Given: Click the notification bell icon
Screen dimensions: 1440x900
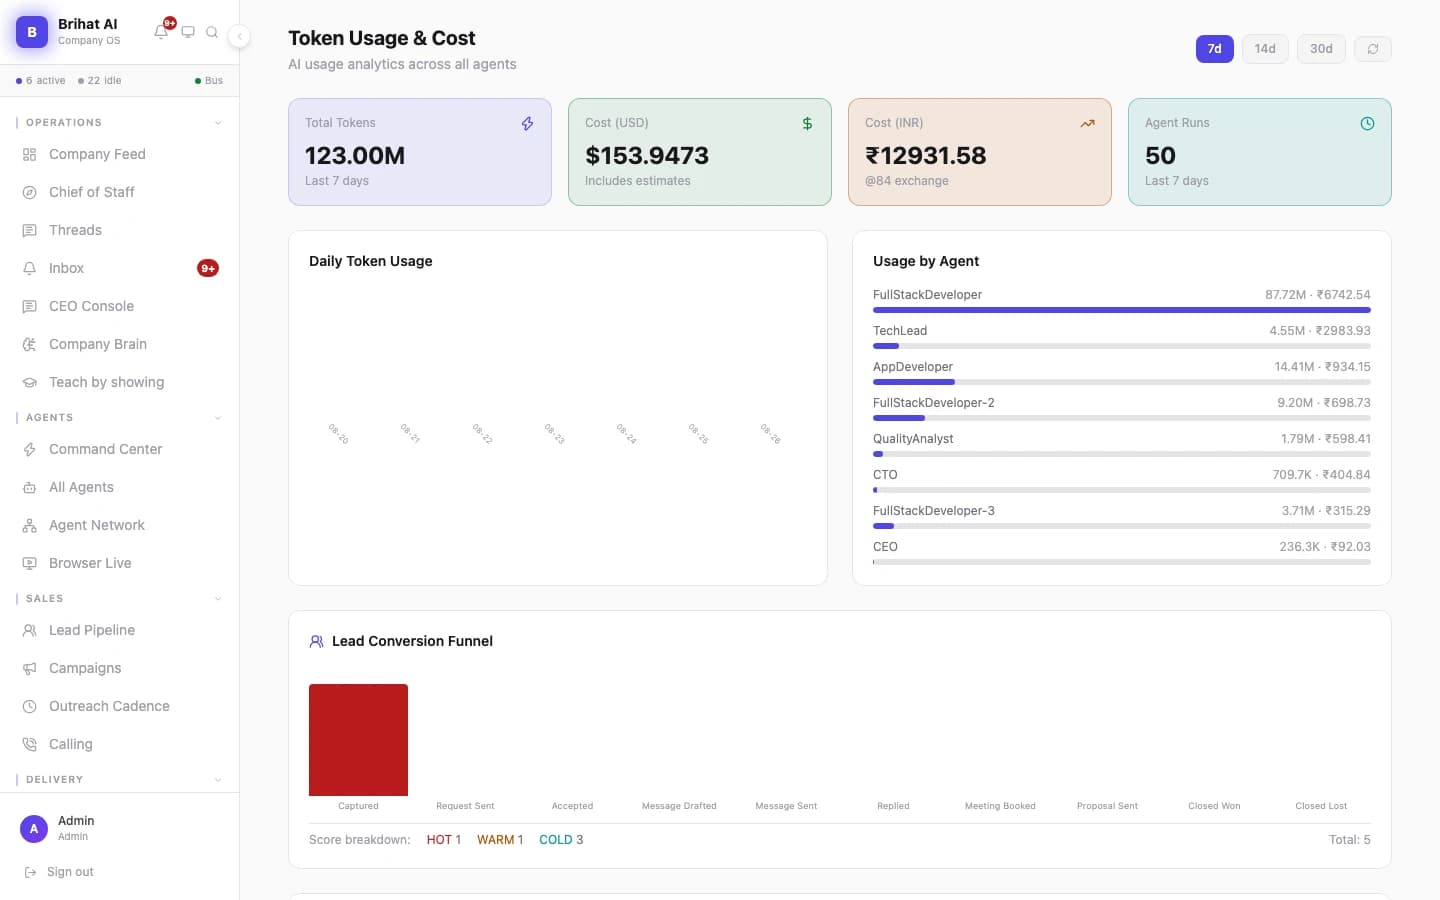Looking at the screenshot, I should [x=161, y=32].
